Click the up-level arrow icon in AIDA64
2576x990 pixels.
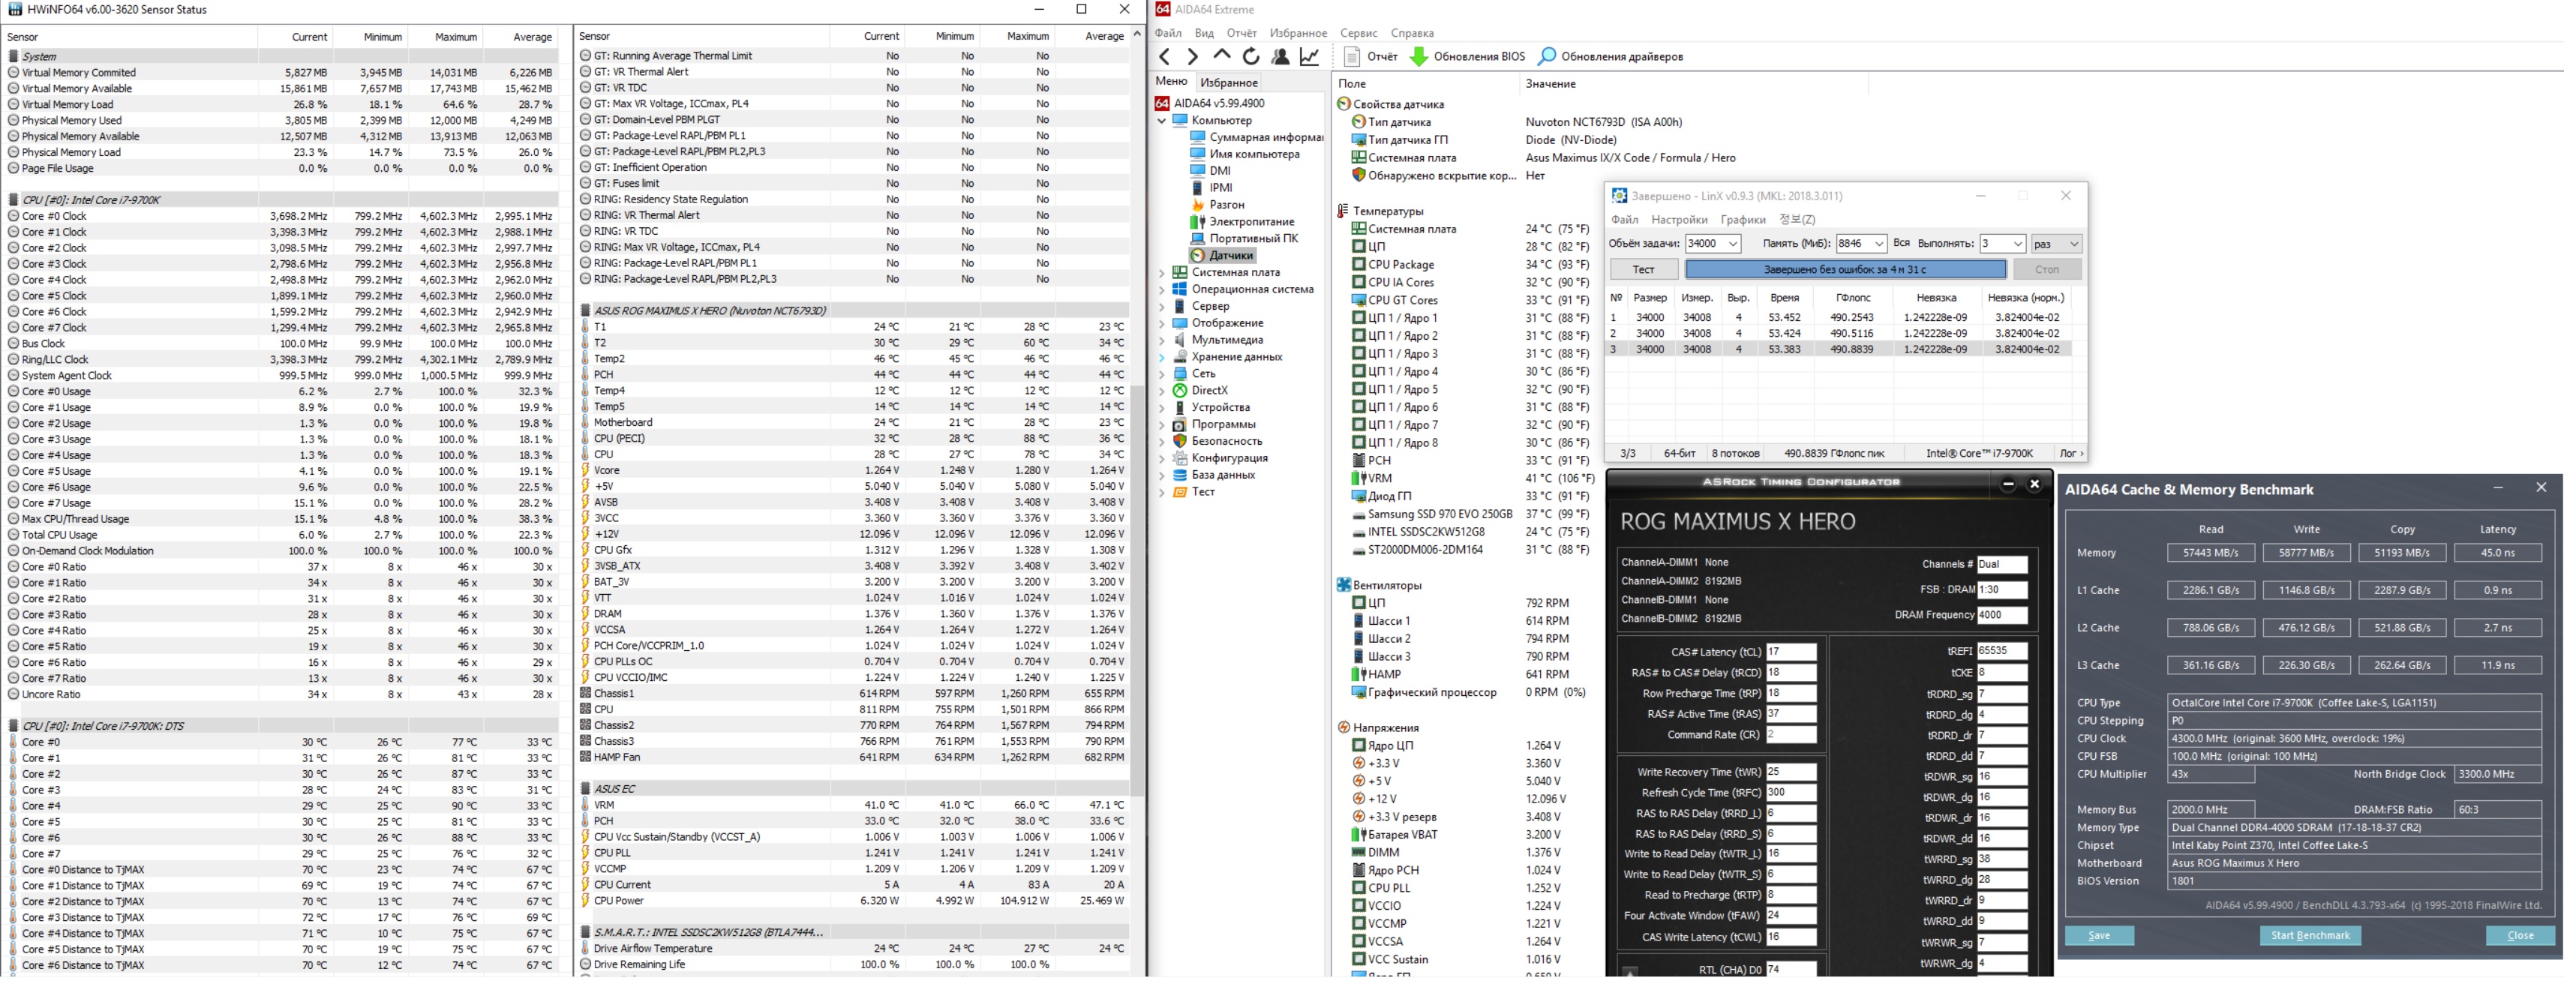tap(1221, 56)
